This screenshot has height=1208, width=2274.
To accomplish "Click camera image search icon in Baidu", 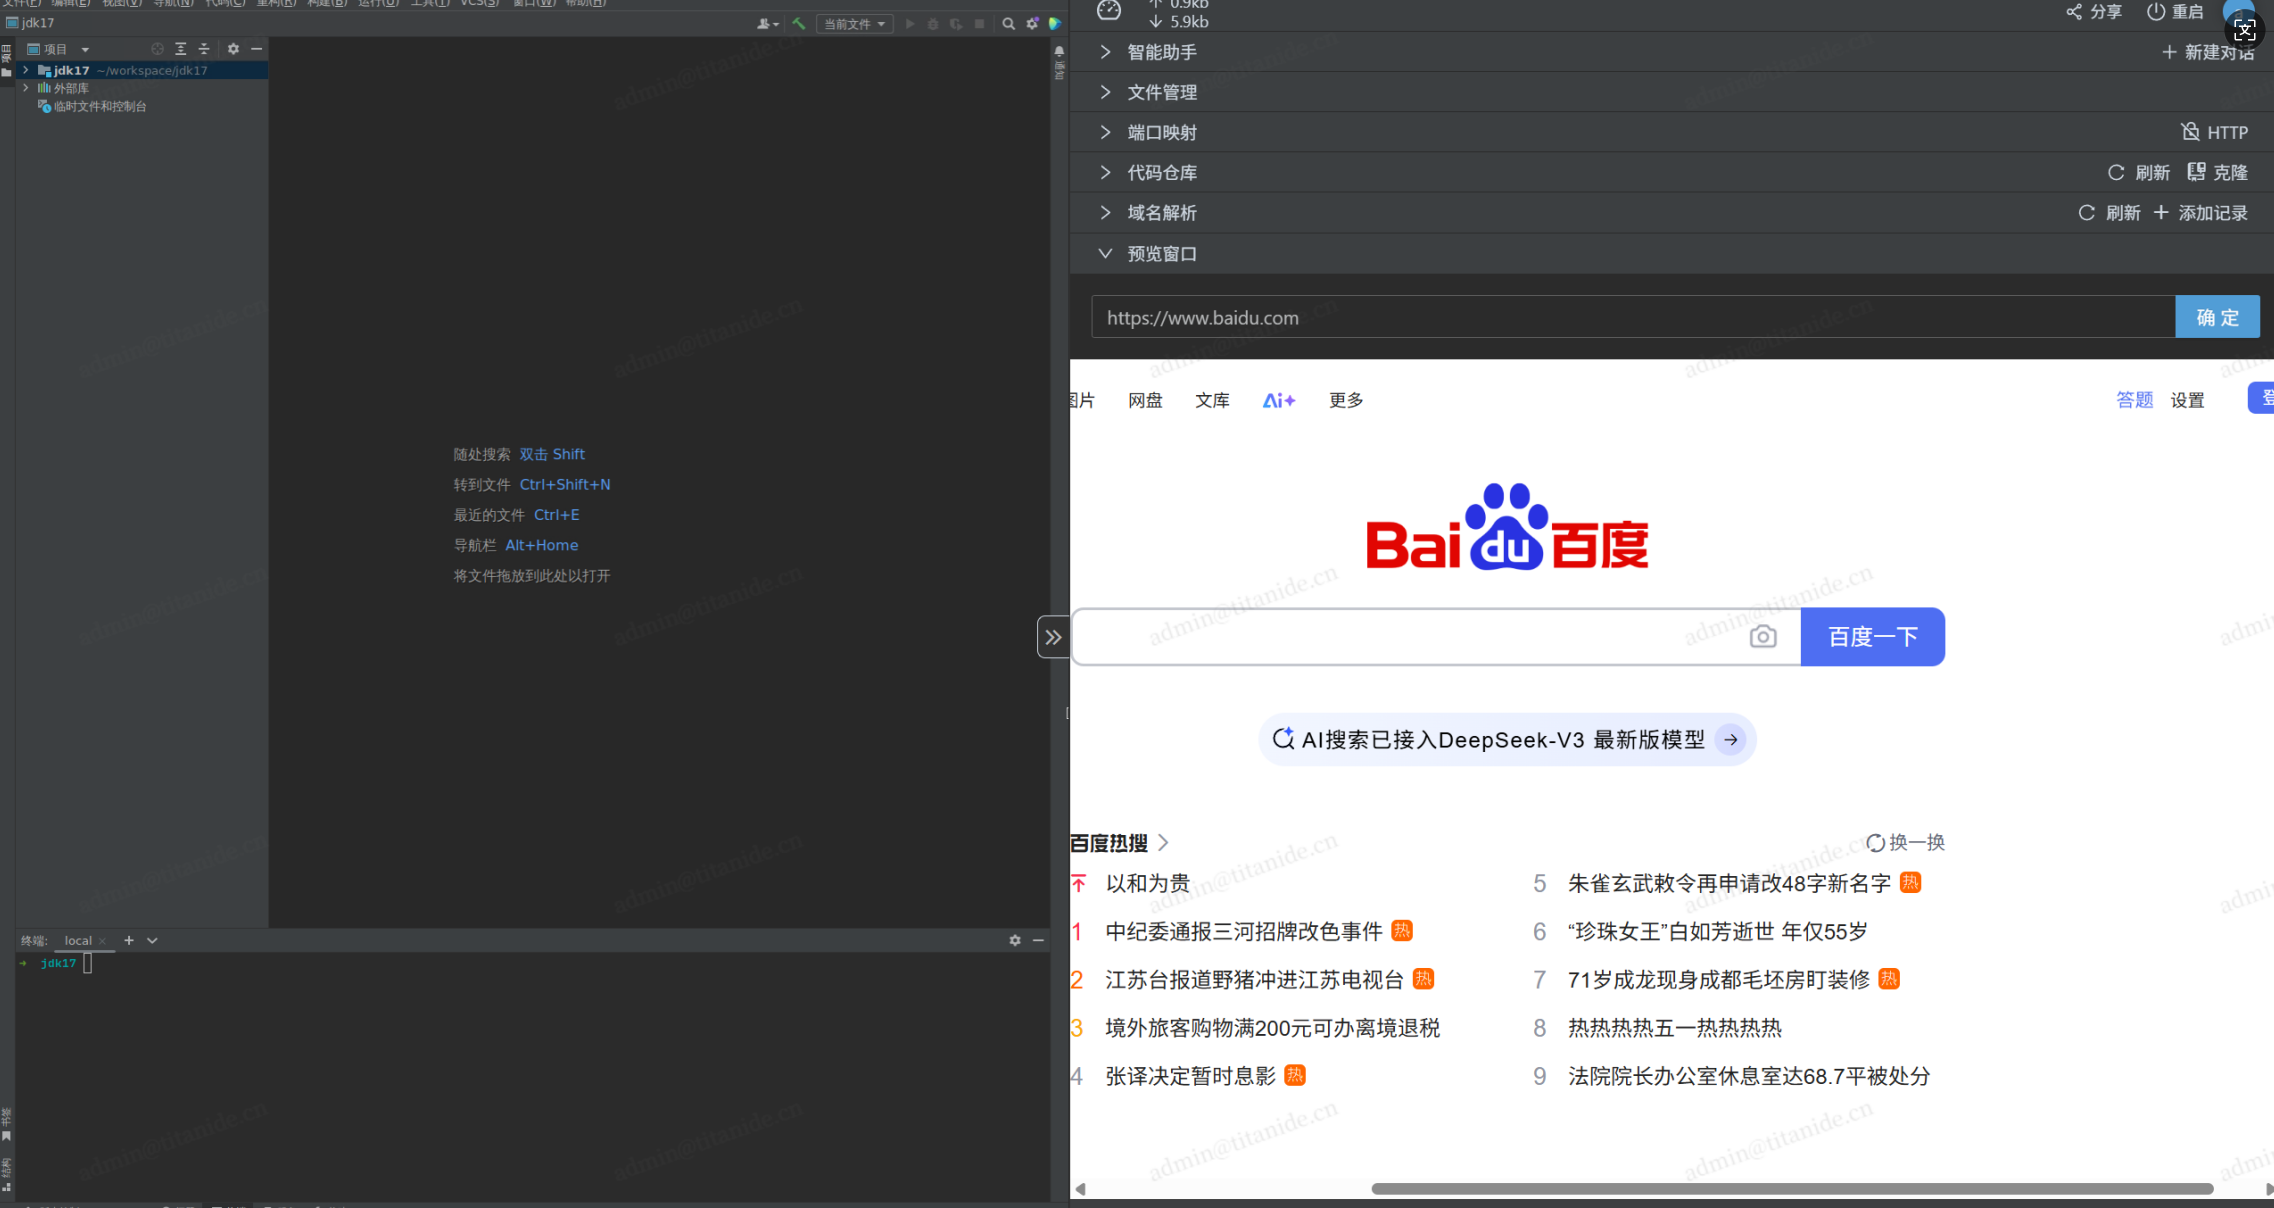I will click(1762, 637).
